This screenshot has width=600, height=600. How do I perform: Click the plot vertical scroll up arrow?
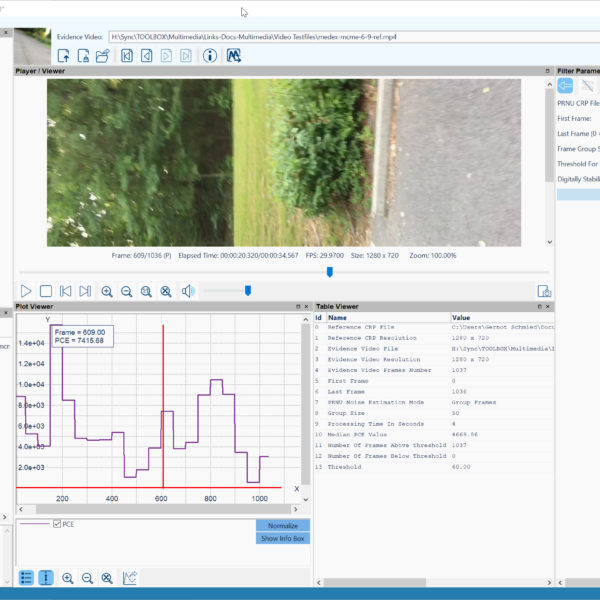[x=305, y=319]
